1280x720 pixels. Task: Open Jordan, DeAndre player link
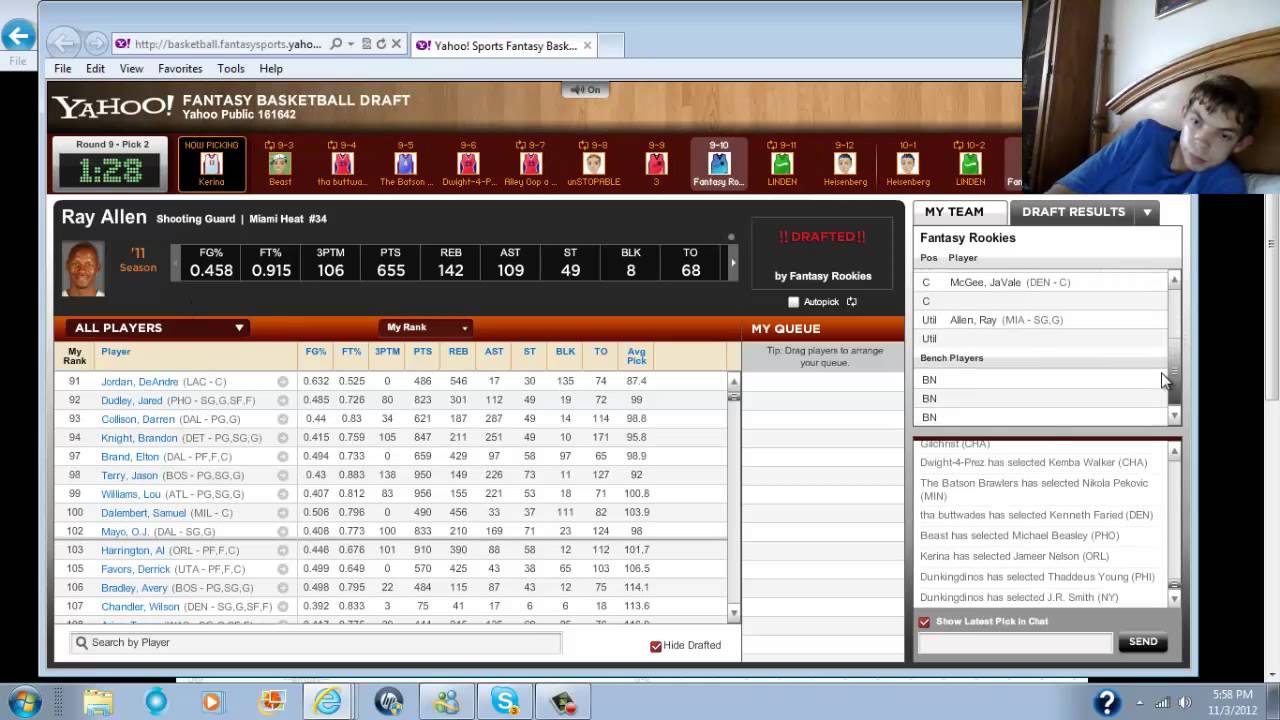tap(139, 382)
